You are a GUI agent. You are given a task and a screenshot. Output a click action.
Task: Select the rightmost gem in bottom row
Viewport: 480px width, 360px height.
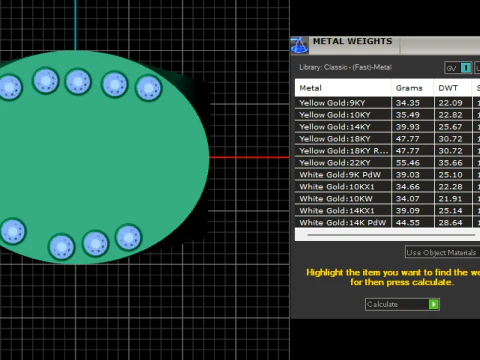[x=128, y=238]
